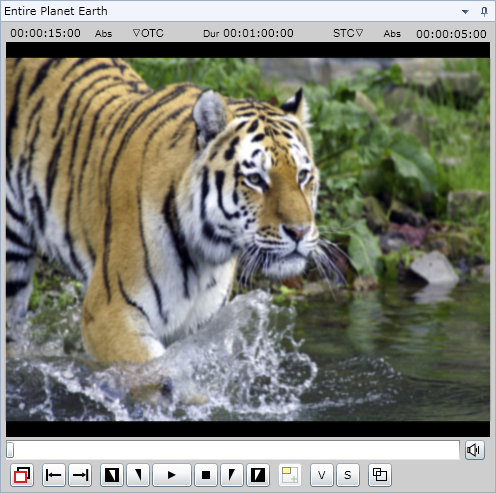Step forward one frame

pos(232,475)
